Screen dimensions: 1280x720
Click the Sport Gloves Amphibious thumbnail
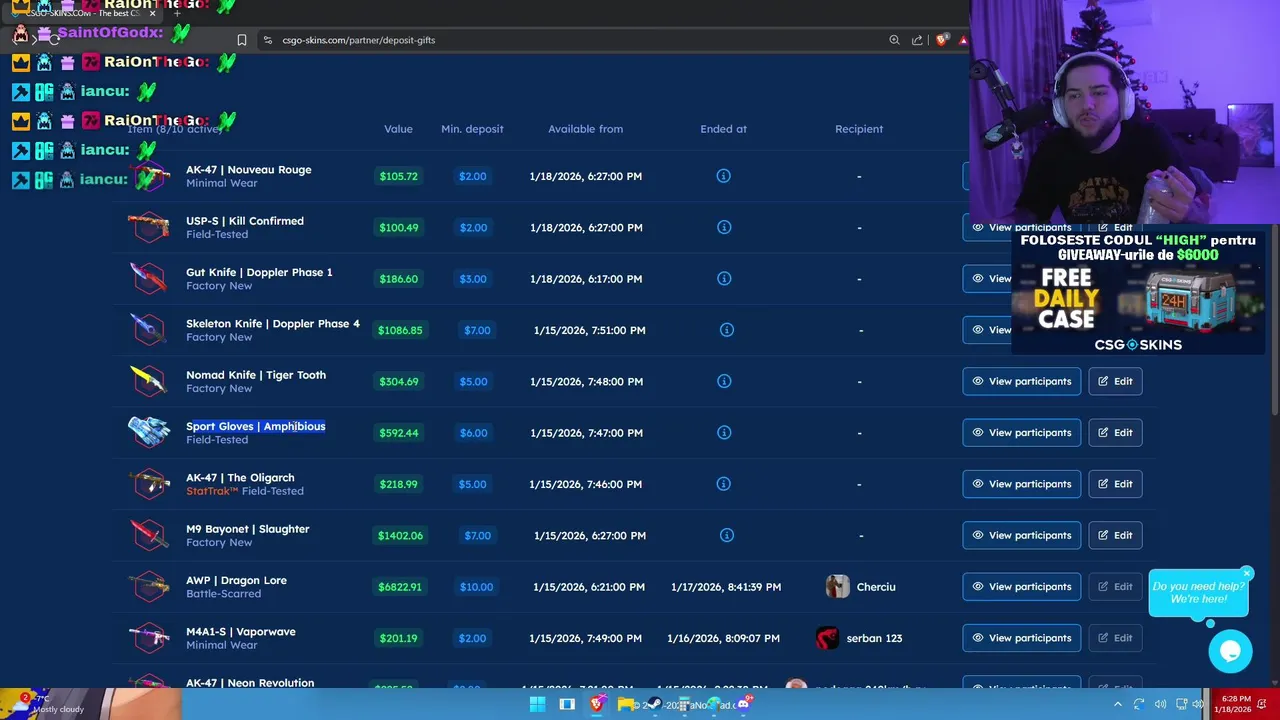pyautogui.click(x=149, y=431)
